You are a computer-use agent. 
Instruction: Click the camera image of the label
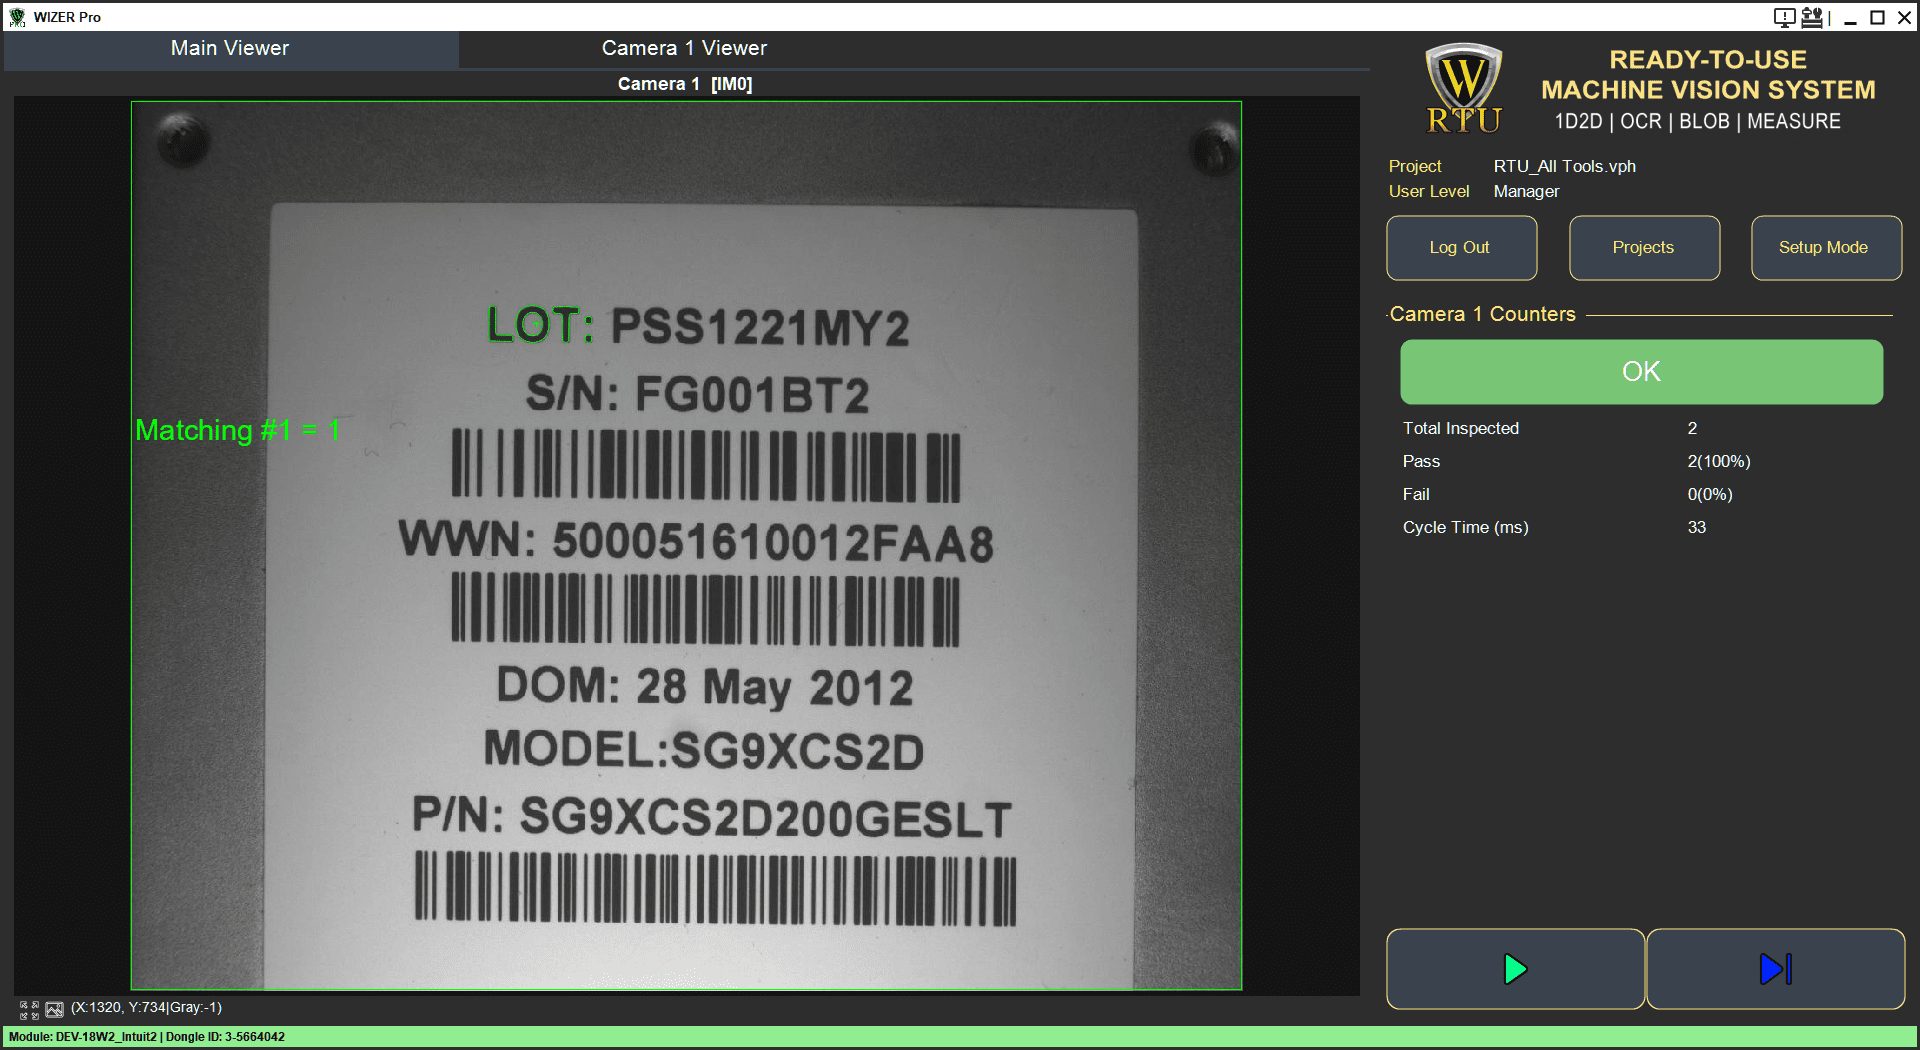click(x=686, y=546)
